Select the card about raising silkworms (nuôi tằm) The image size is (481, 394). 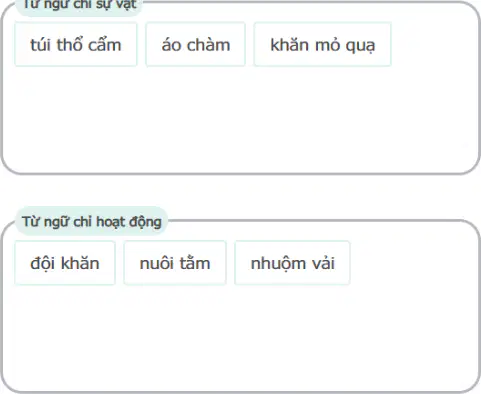[175, 263]
